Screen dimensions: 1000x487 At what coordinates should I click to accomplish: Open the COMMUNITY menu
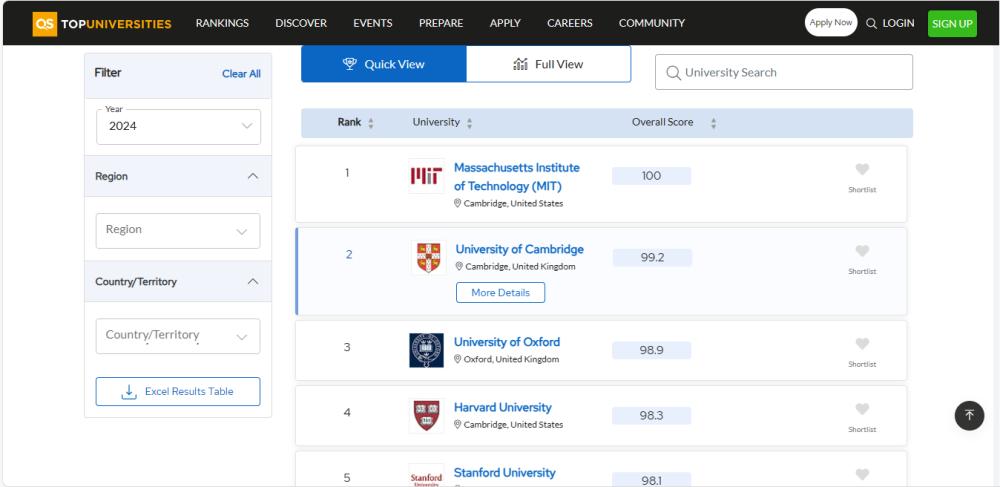click(x=652, y=23)
